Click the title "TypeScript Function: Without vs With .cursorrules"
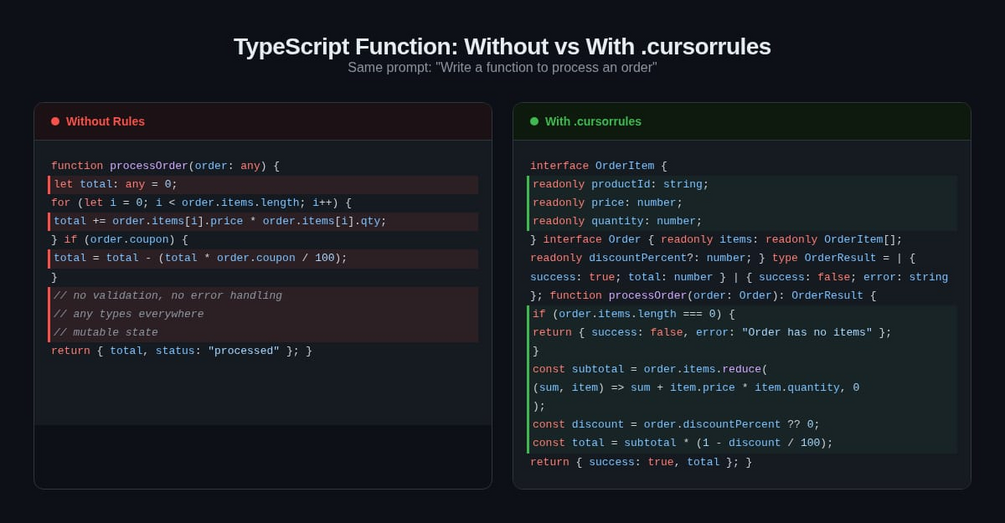1005x523 pixels. [x=502, y=46]
